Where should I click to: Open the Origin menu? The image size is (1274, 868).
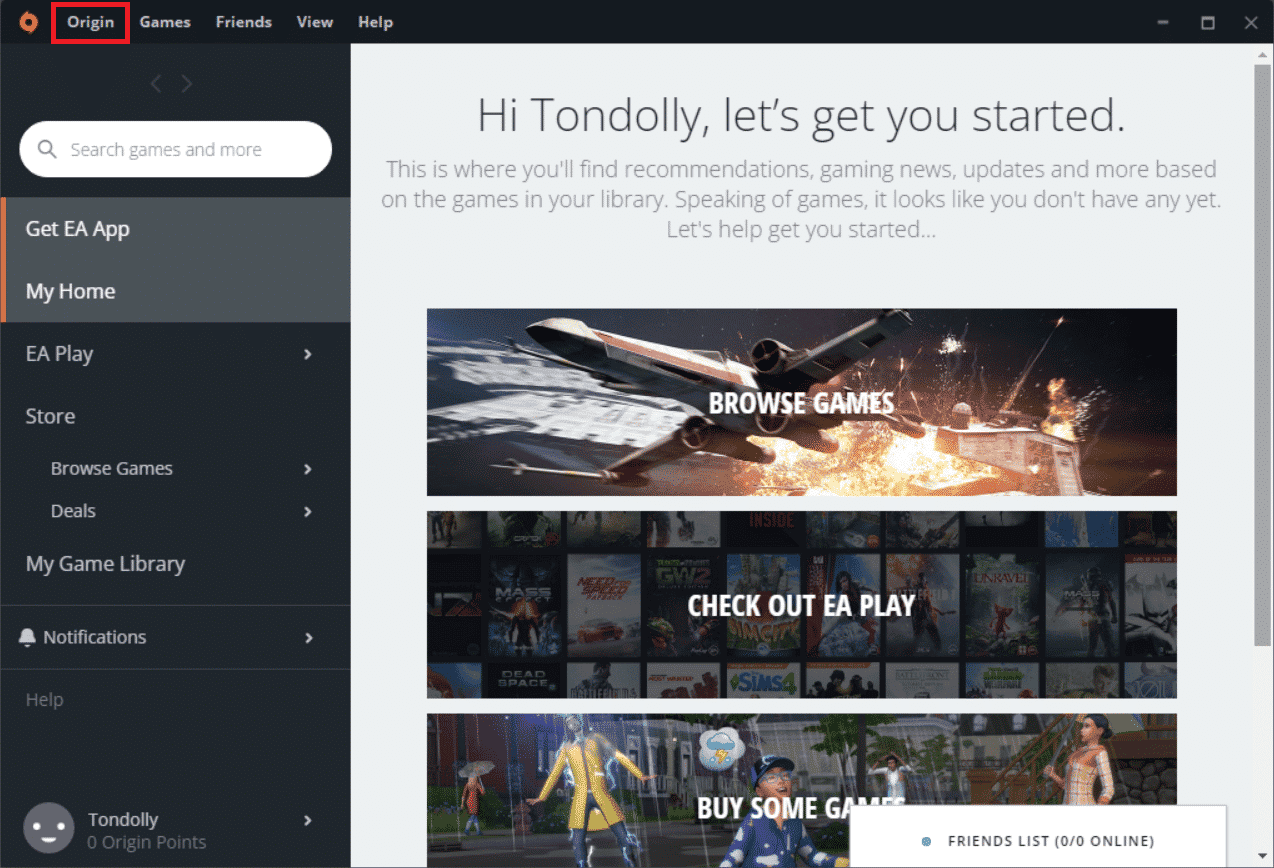(91, 22)
